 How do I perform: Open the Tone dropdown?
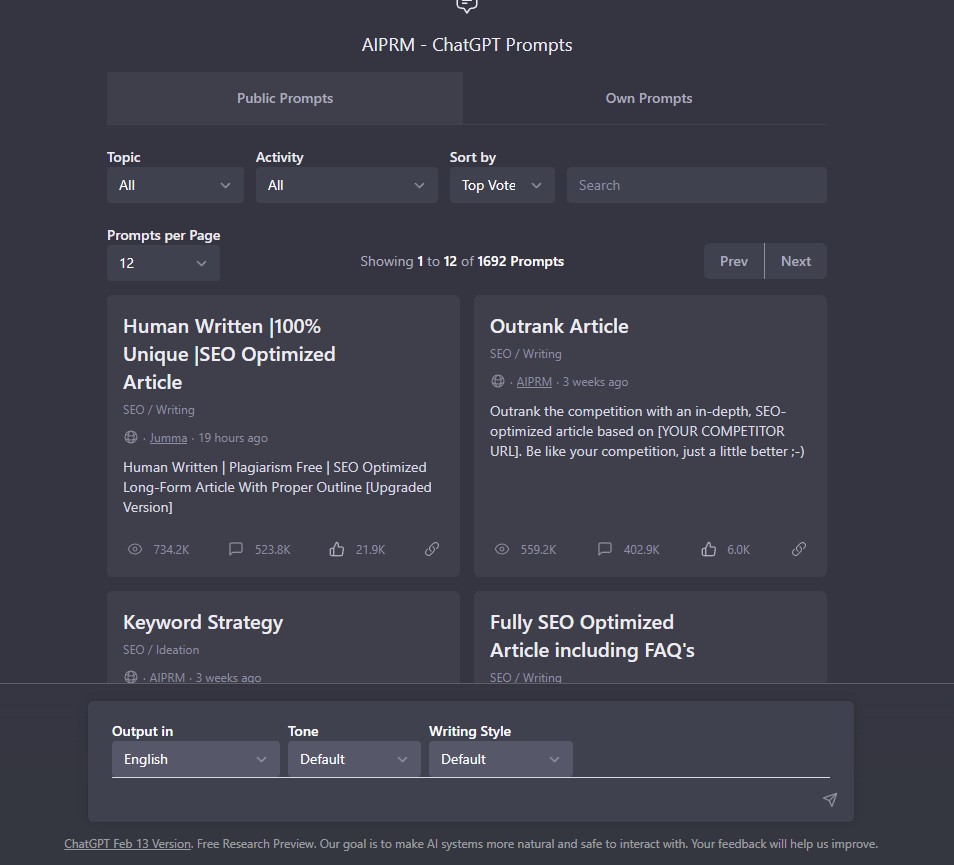[x=354, y=759]
